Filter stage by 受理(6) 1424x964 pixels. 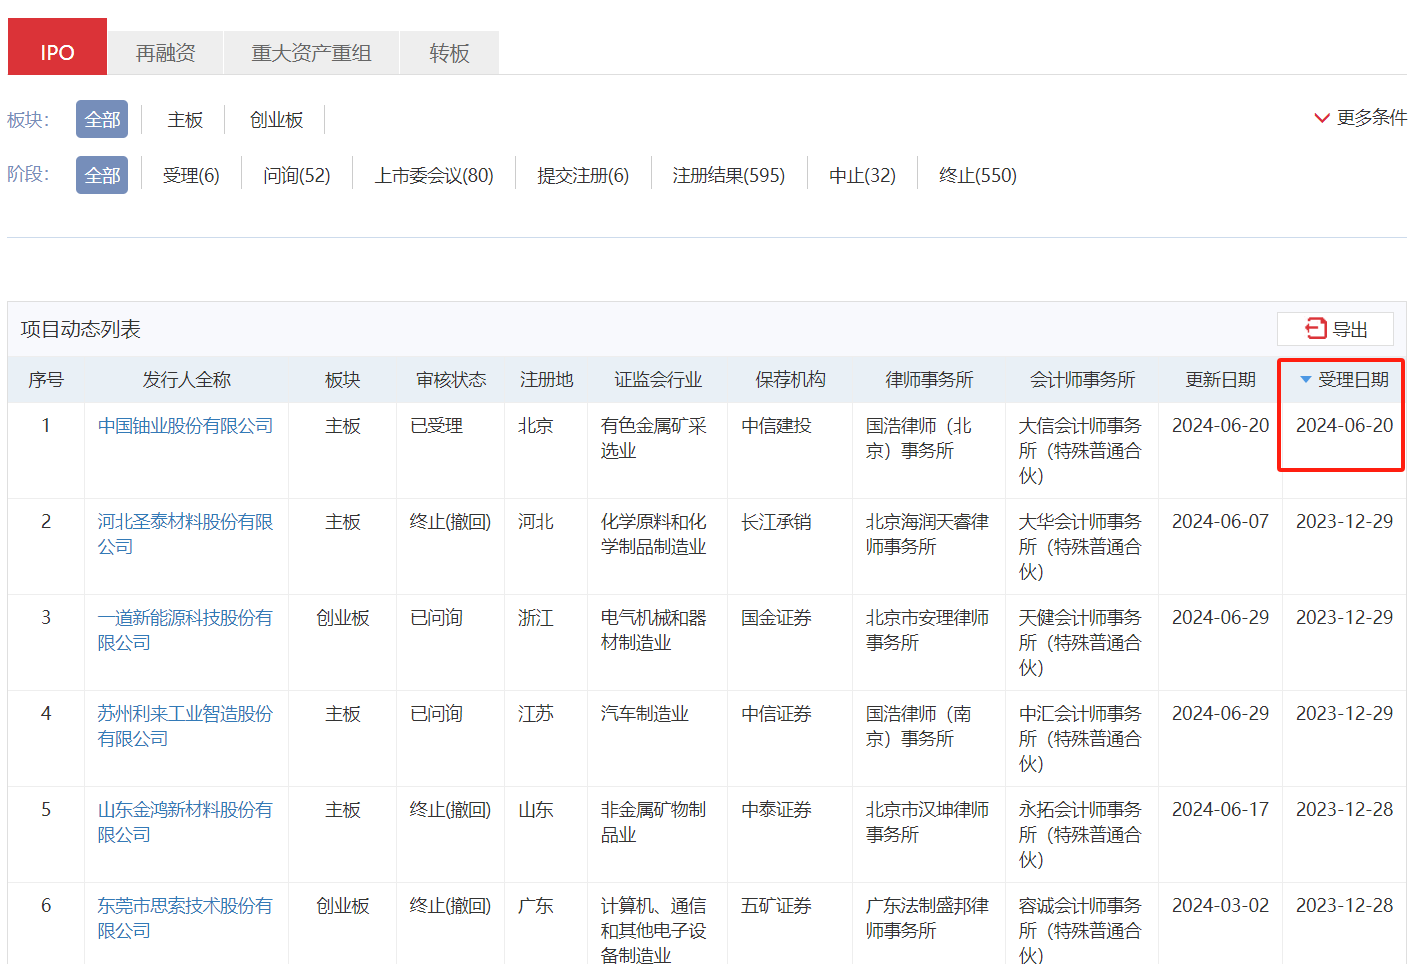point(191,176)
